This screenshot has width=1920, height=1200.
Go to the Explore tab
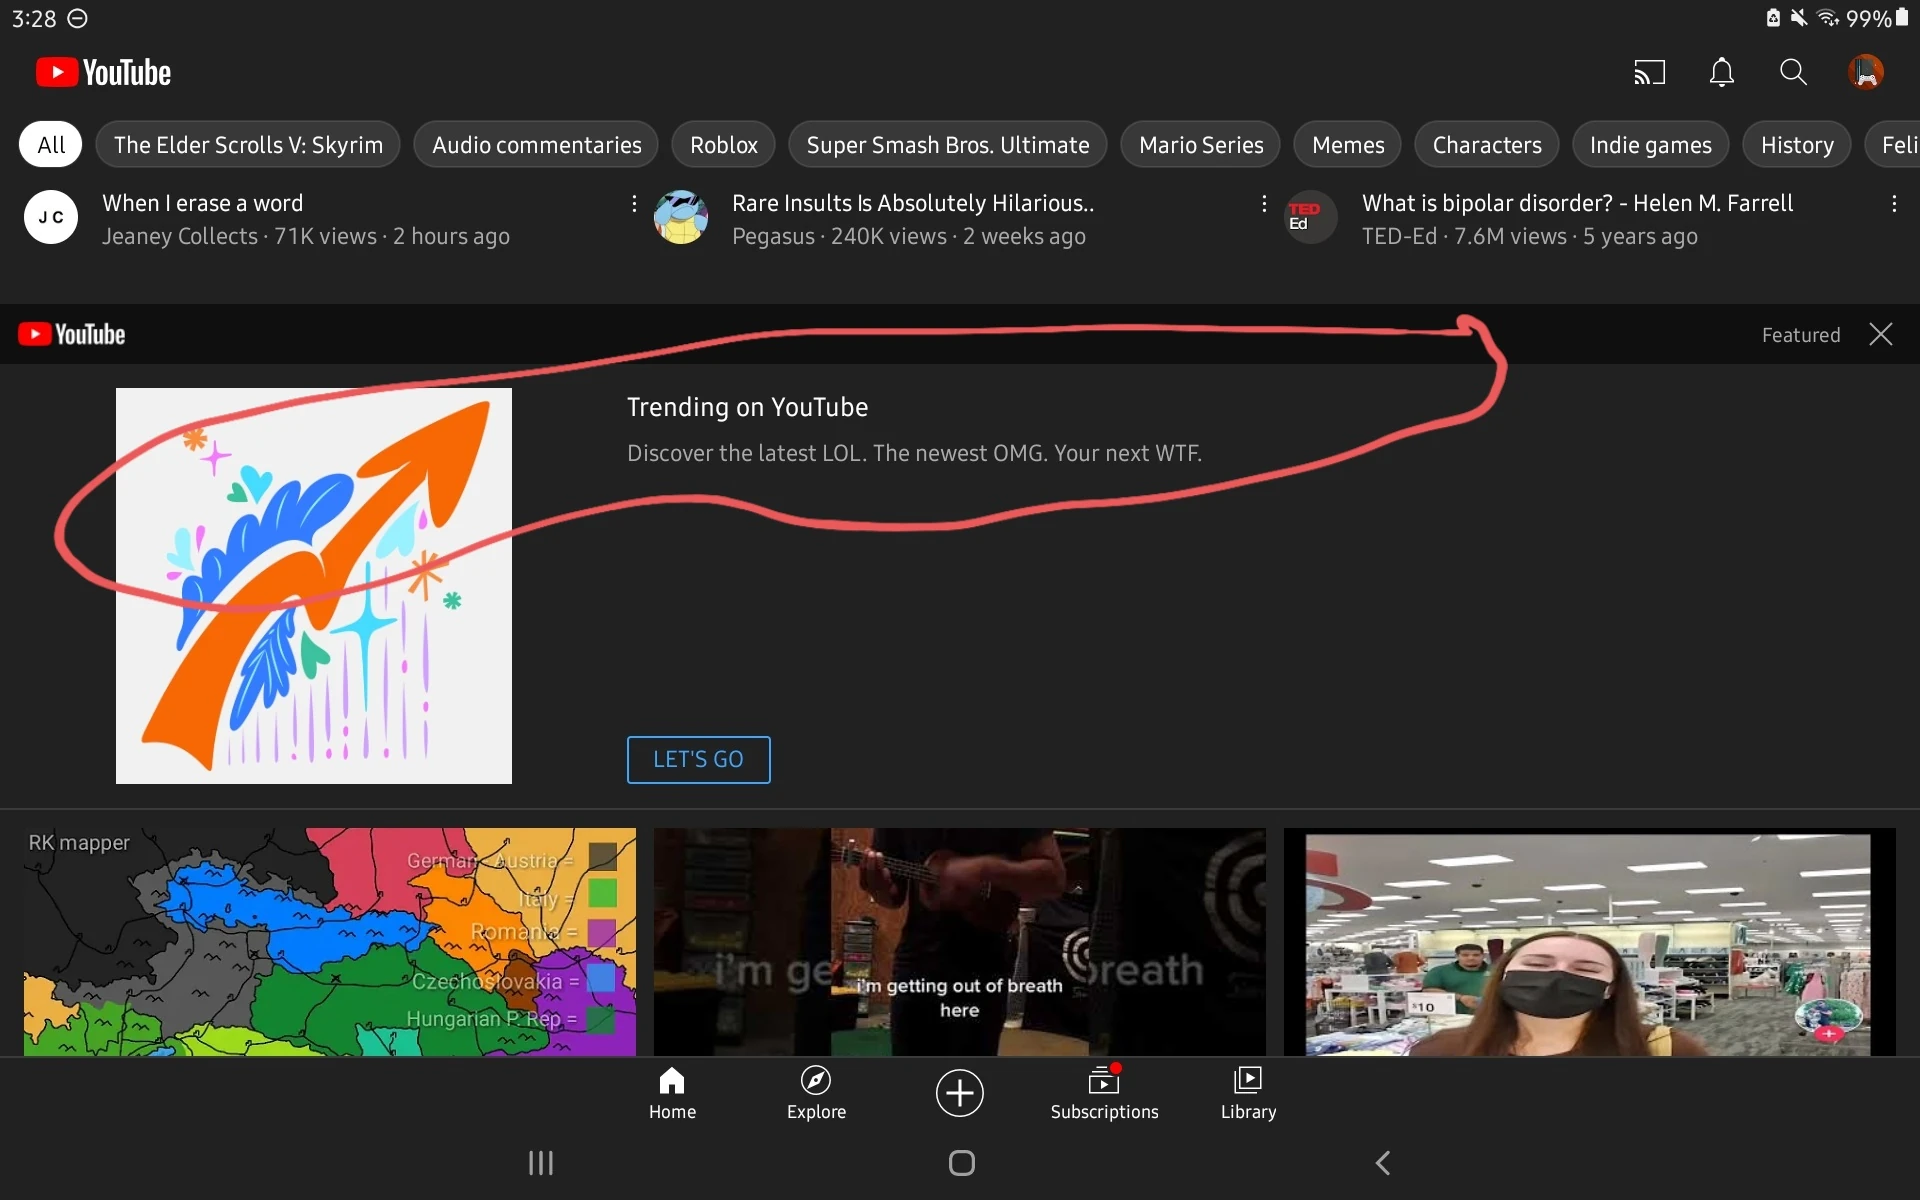pos(816,1092)
